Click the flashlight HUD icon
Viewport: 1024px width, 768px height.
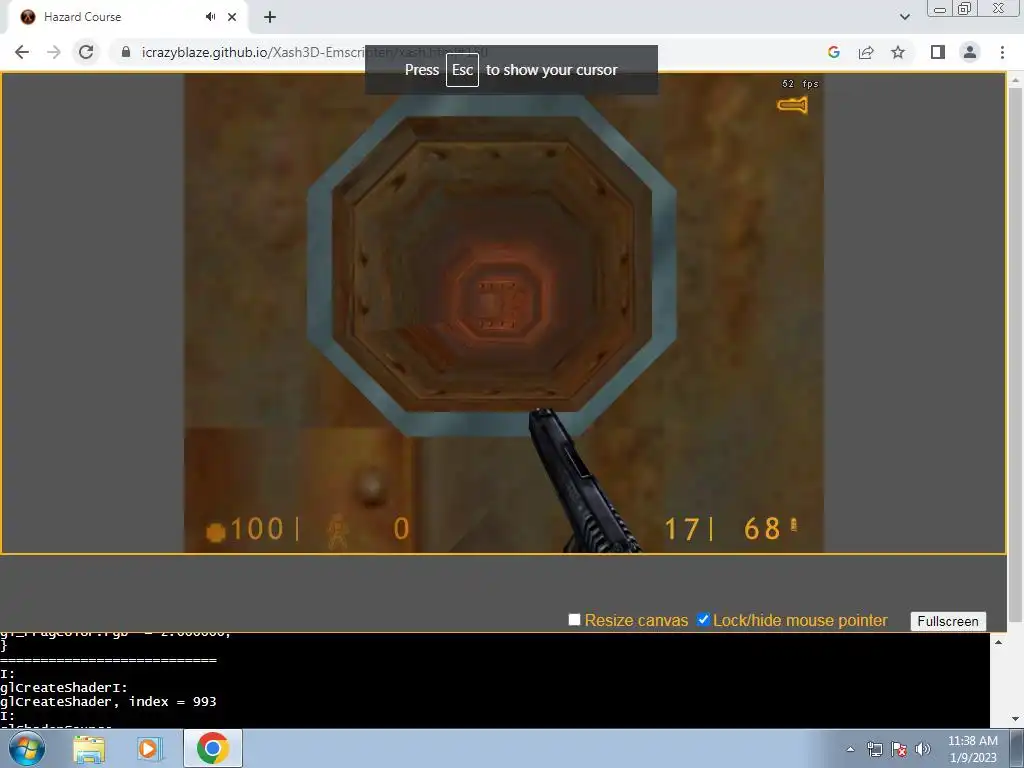(x=792, y=105)
